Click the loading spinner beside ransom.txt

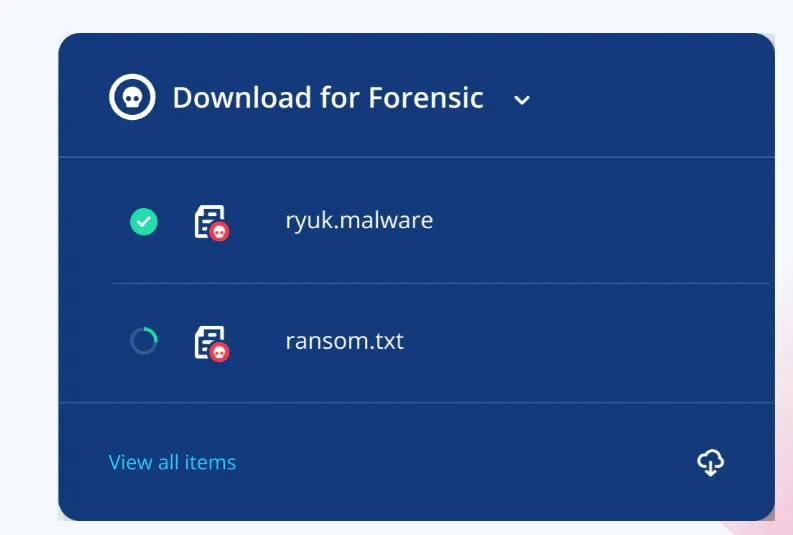coord(144,342)
